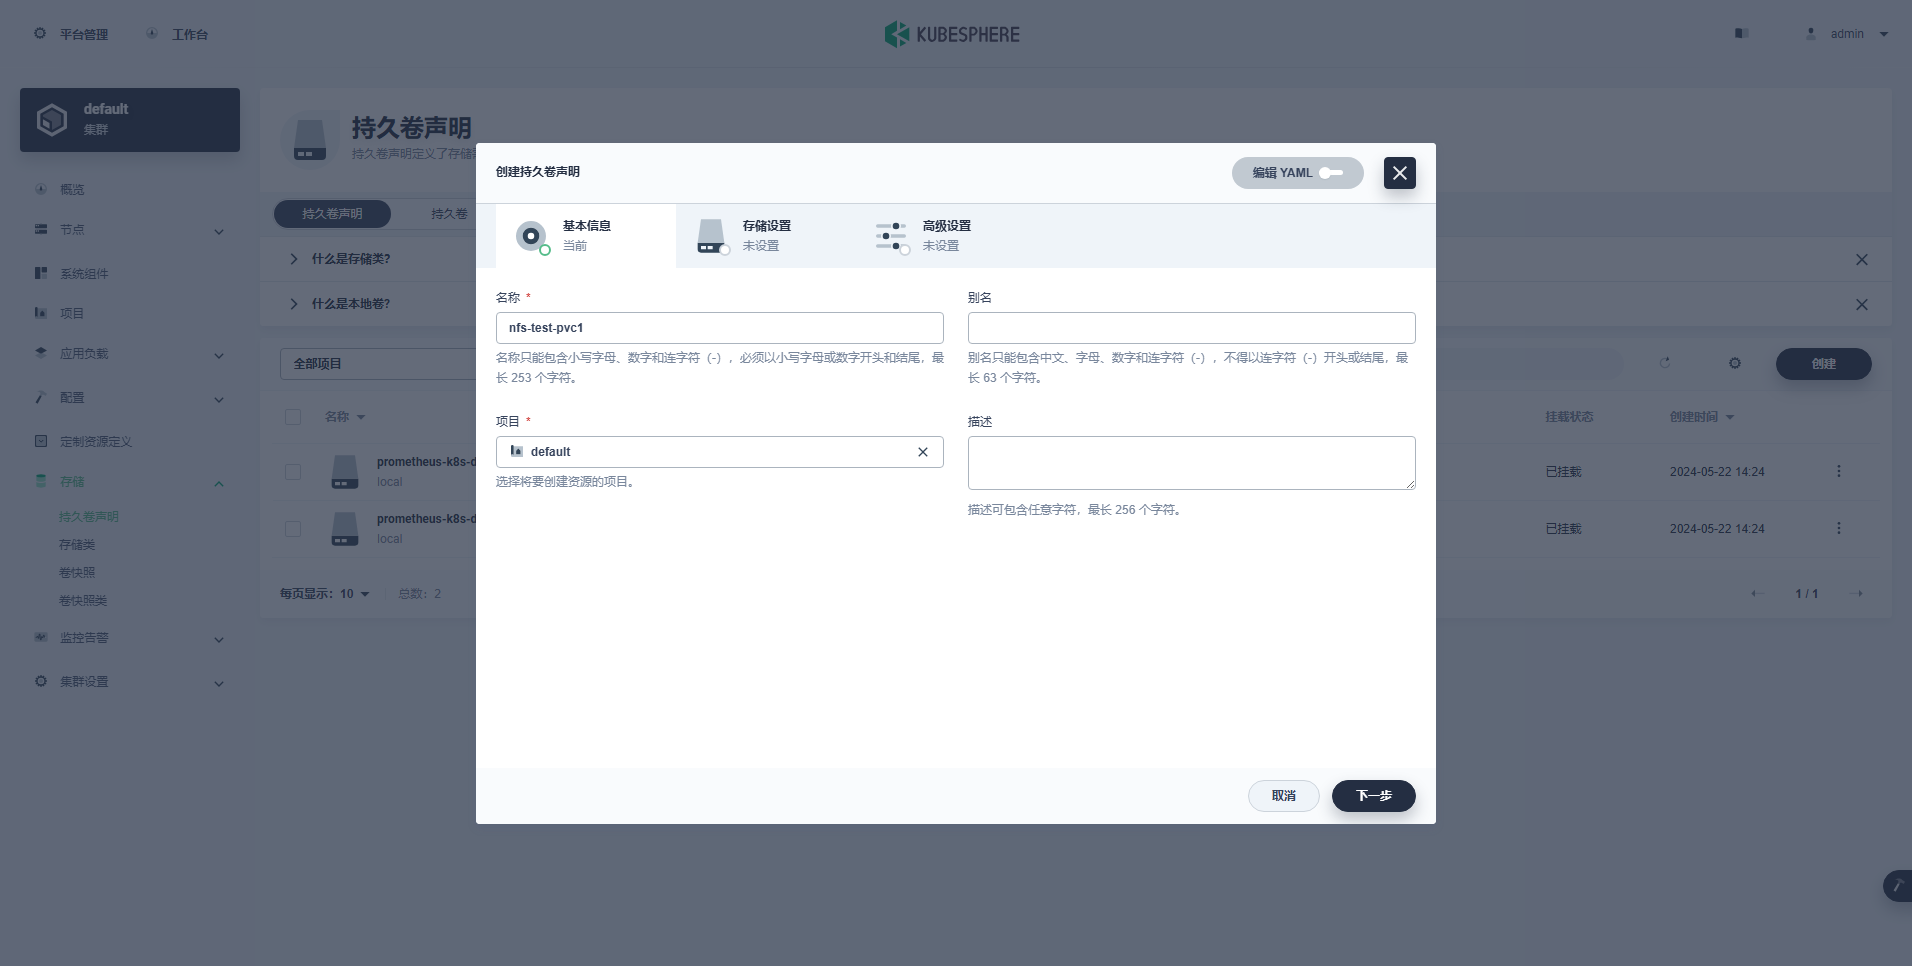Expand the nodes menu chevron
The height and width of the screenshot is (966, 1912).
tap(219, 232)
